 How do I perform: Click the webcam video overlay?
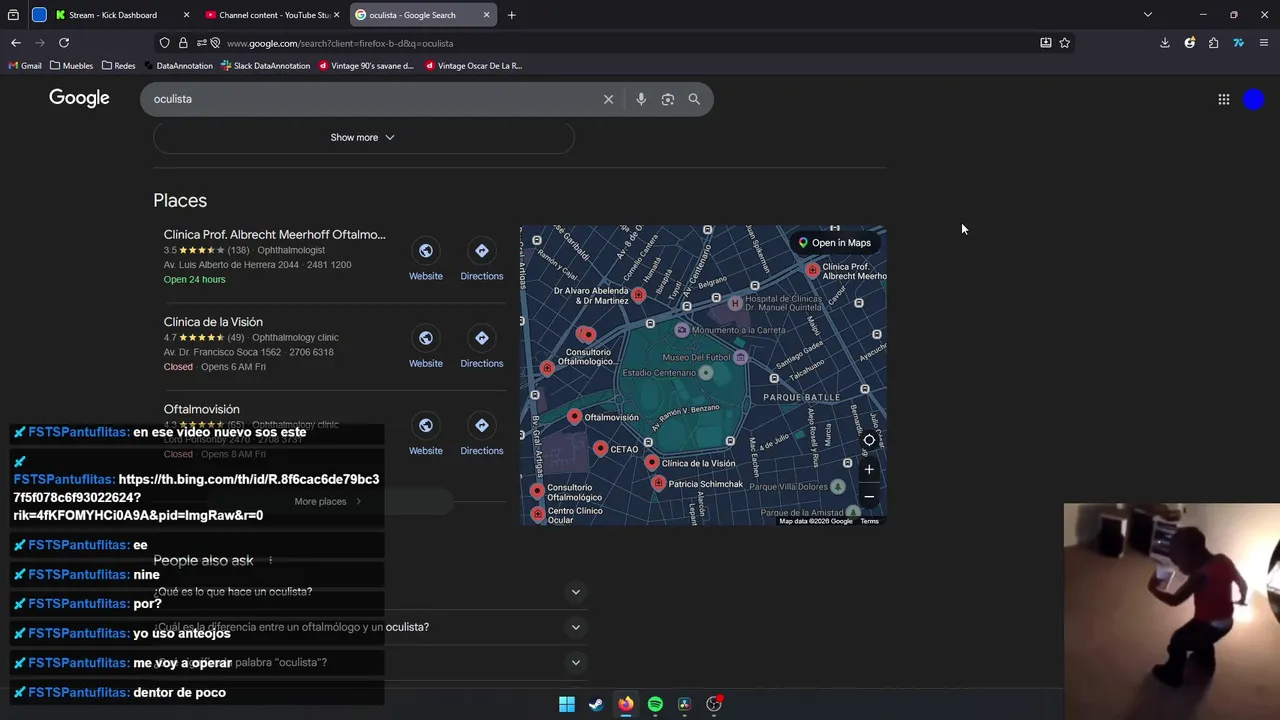pyautogui.click(x=1172, y=611)
